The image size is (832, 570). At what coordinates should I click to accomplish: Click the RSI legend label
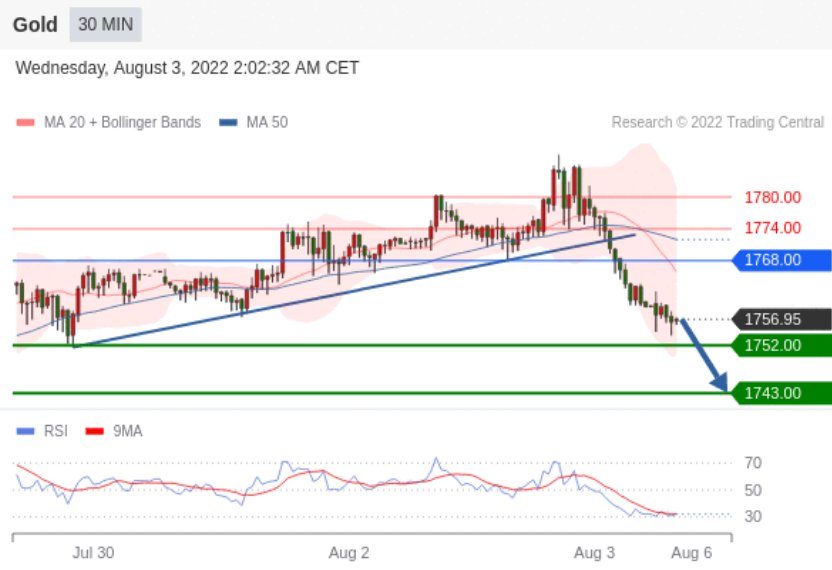pos(56,431)
